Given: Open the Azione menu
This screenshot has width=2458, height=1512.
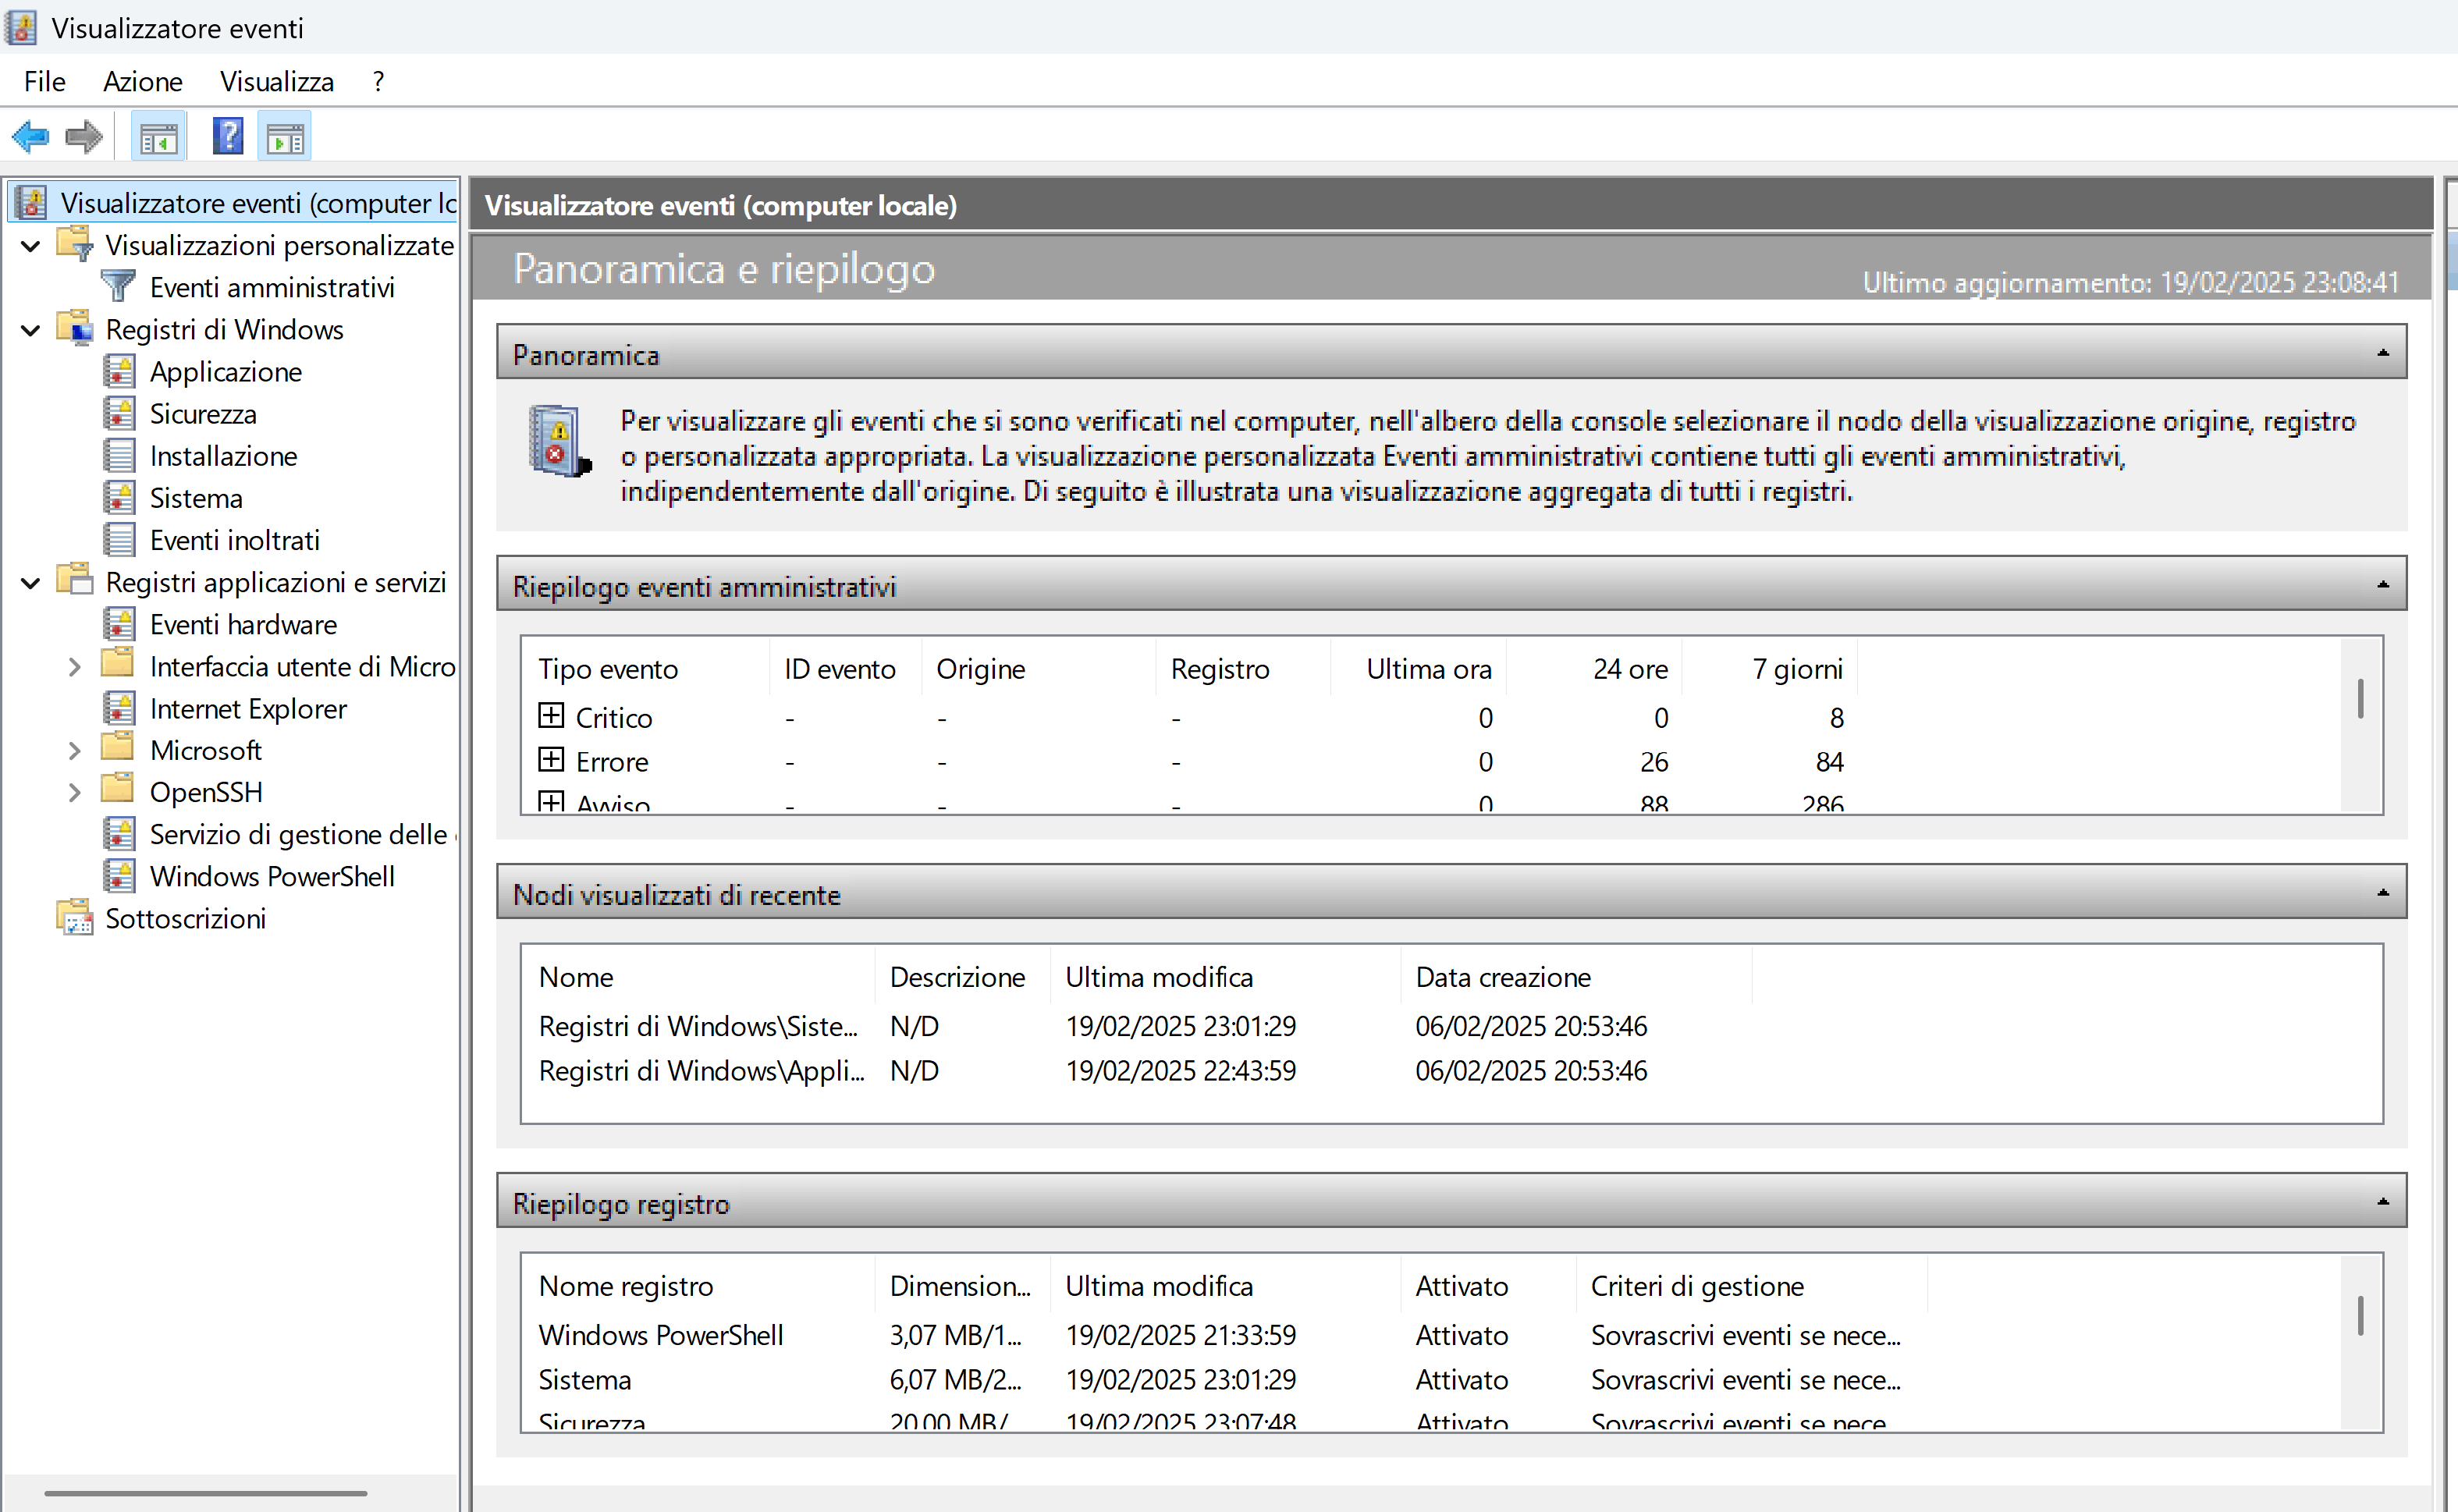Looking at the screenshot, I should (x=142, y=81).
